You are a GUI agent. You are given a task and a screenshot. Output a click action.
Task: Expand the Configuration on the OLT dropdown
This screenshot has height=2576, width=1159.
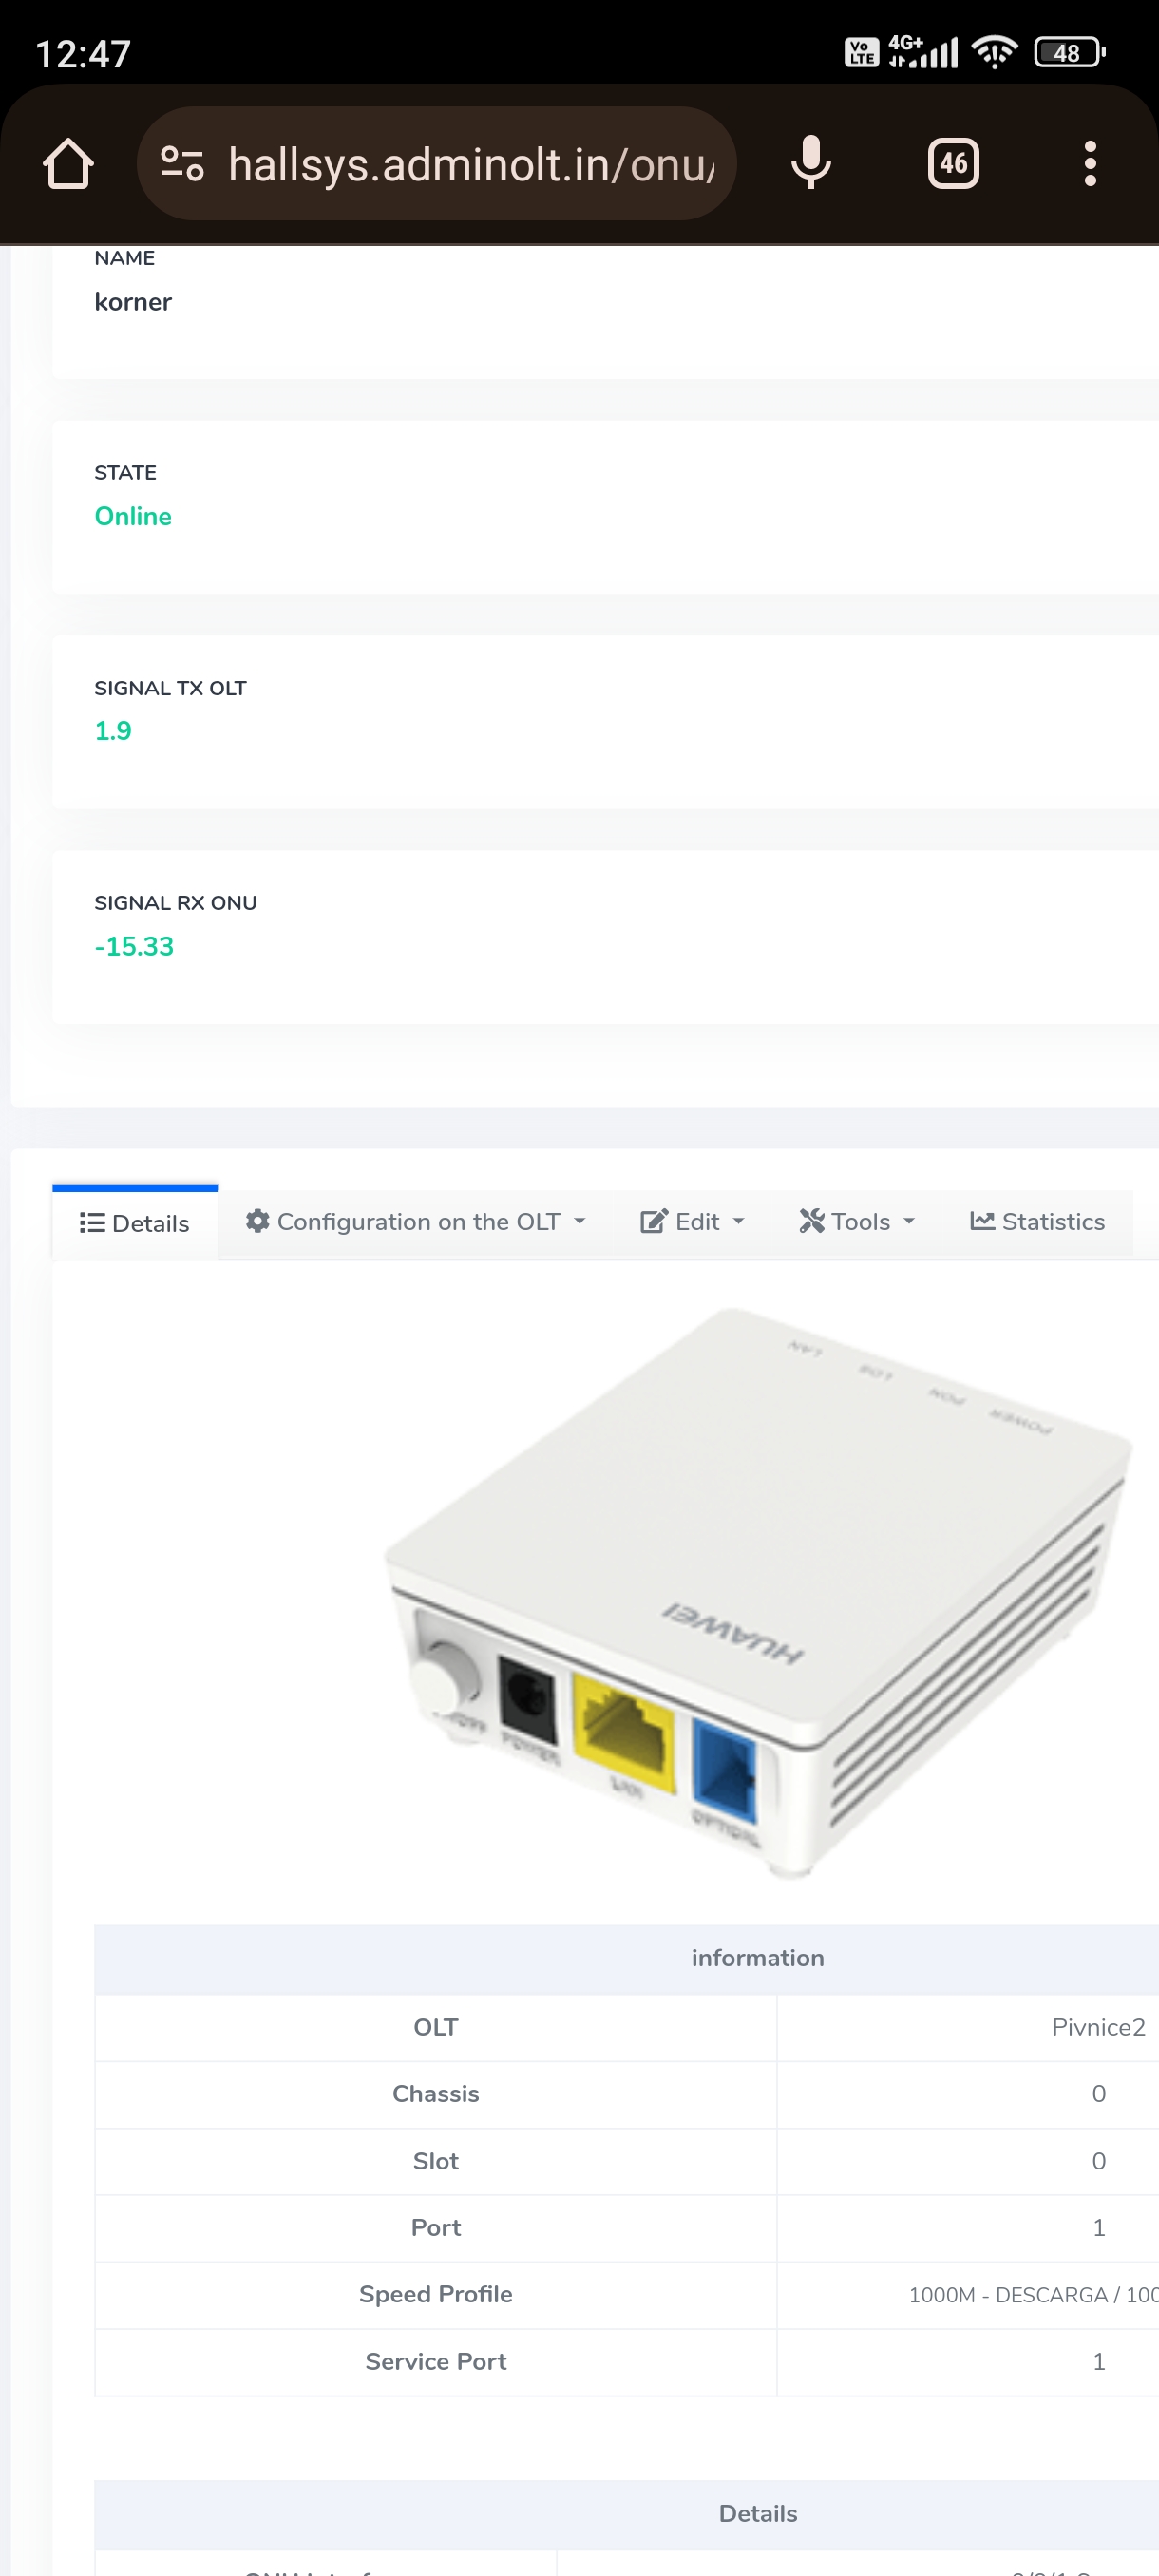click(x=580, y=1221)
